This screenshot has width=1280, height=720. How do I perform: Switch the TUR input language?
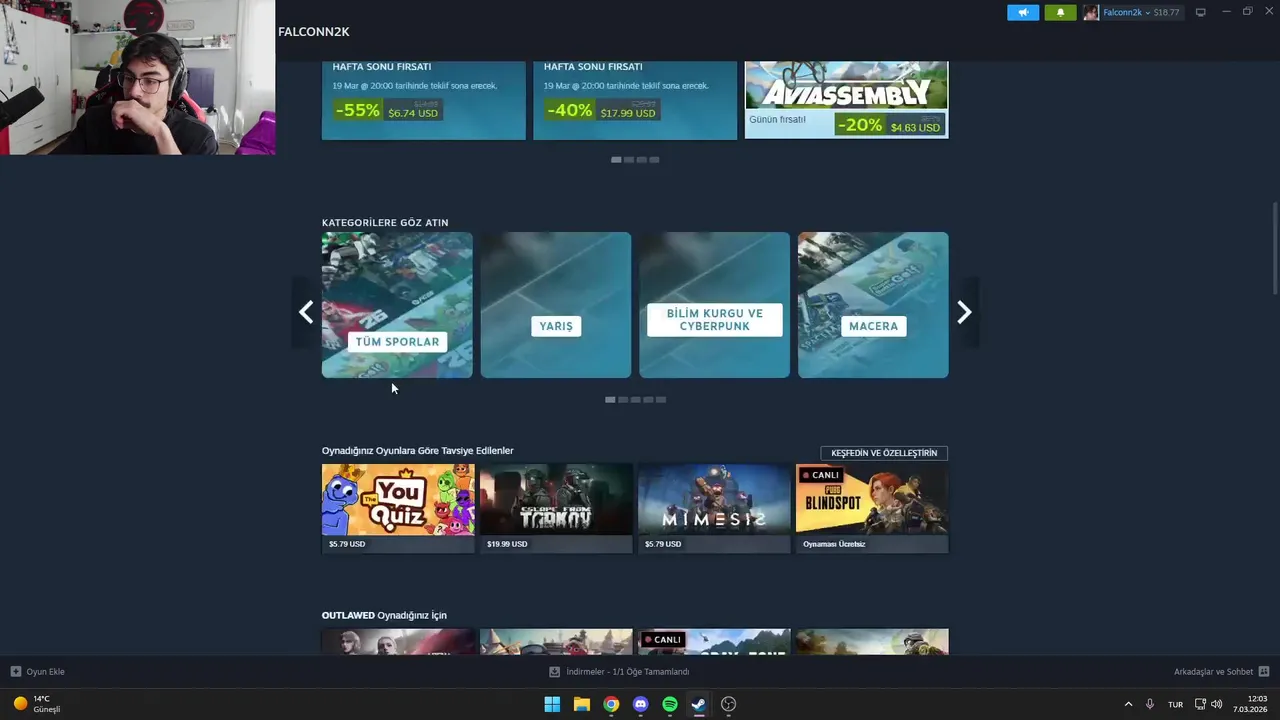pyautogui.click(x=1176, y=704)
